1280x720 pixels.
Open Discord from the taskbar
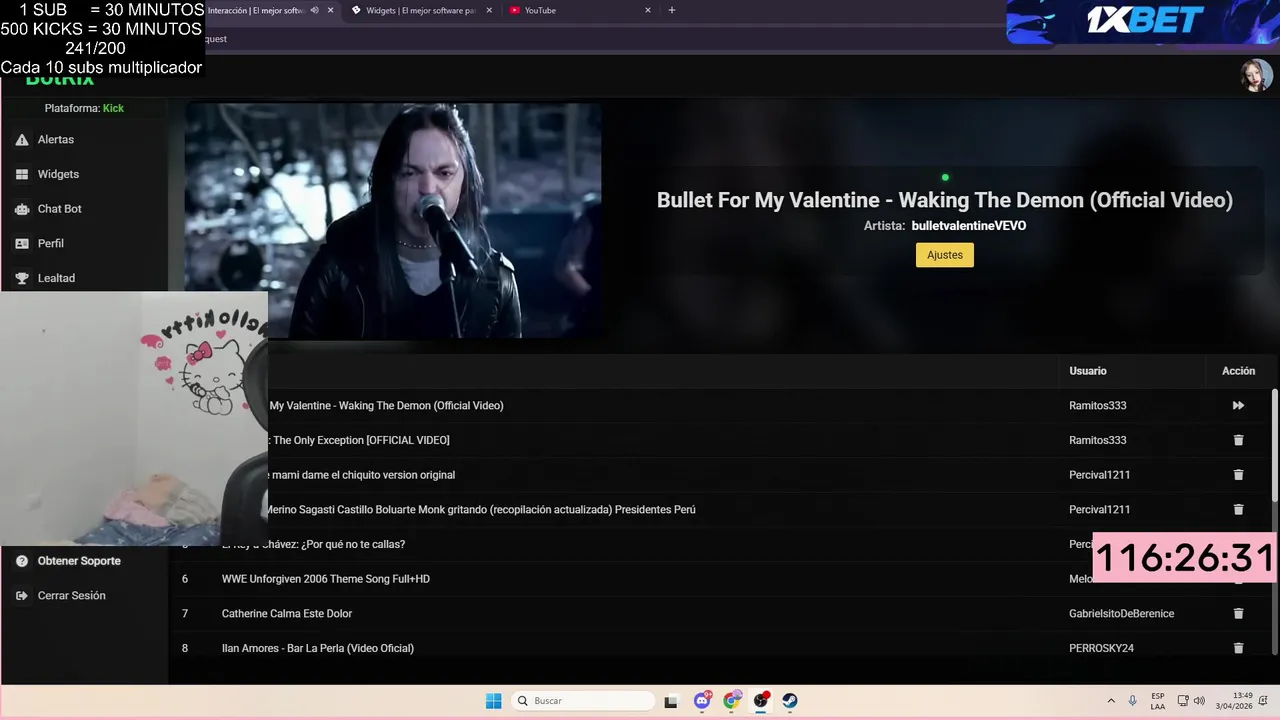pyautogui.click(x=702, y=701)
